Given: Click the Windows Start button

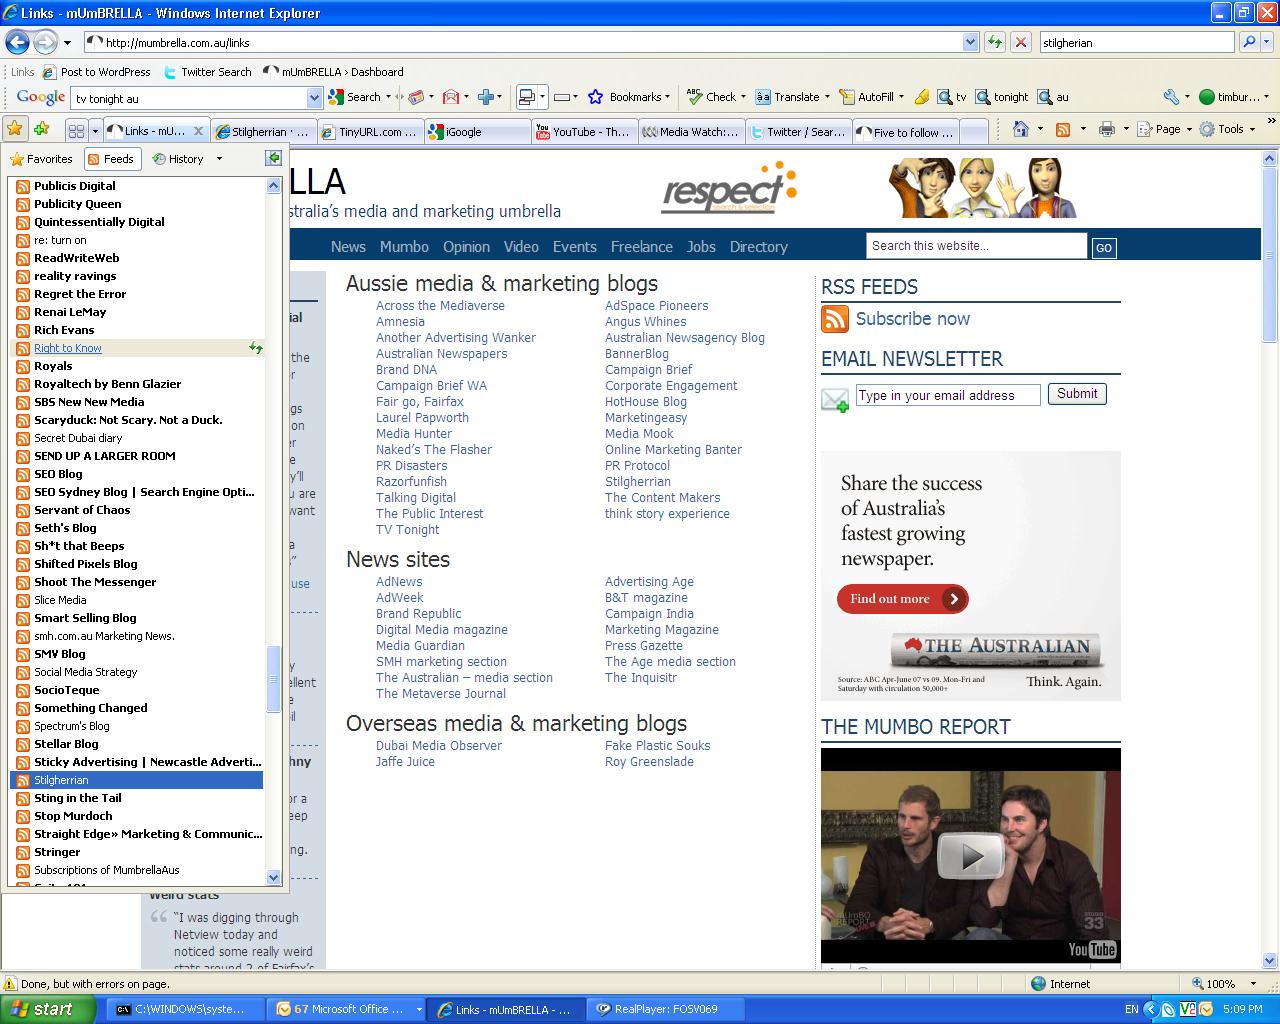Looking at the screenshot, I should [x=48, y=1009].
